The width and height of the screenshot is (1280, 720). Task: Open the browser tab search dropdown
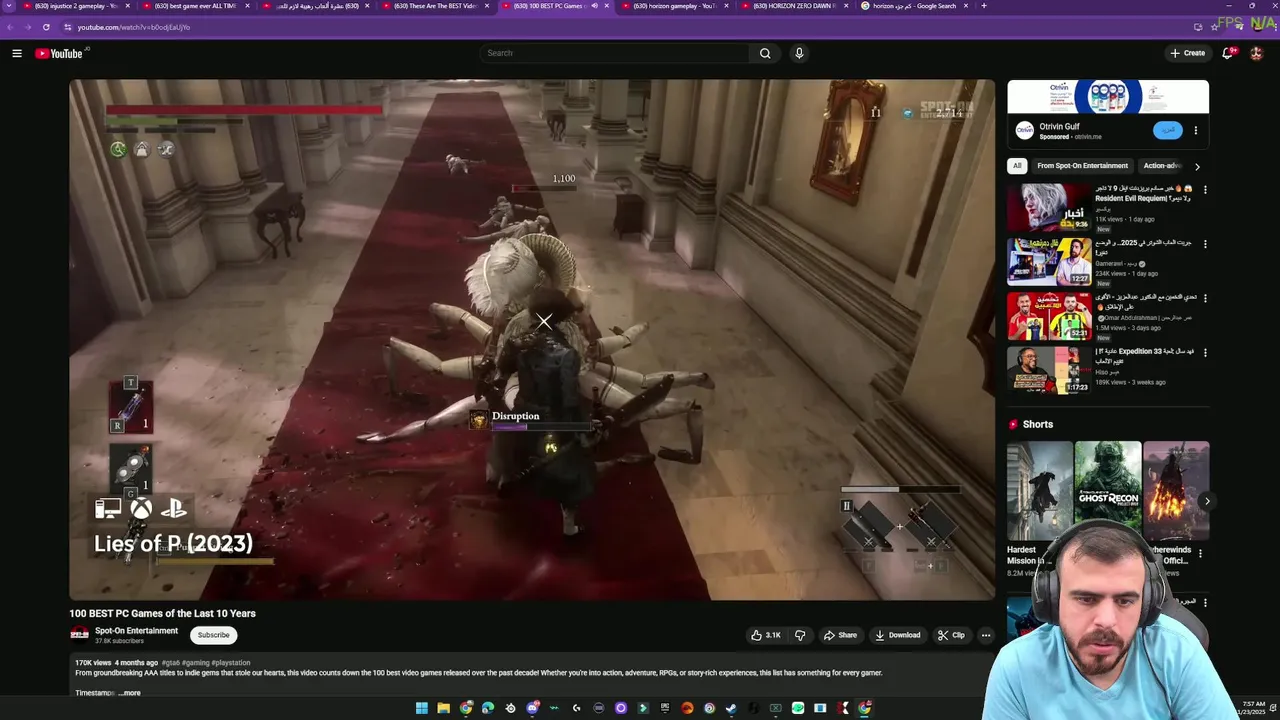click(10, 6)
